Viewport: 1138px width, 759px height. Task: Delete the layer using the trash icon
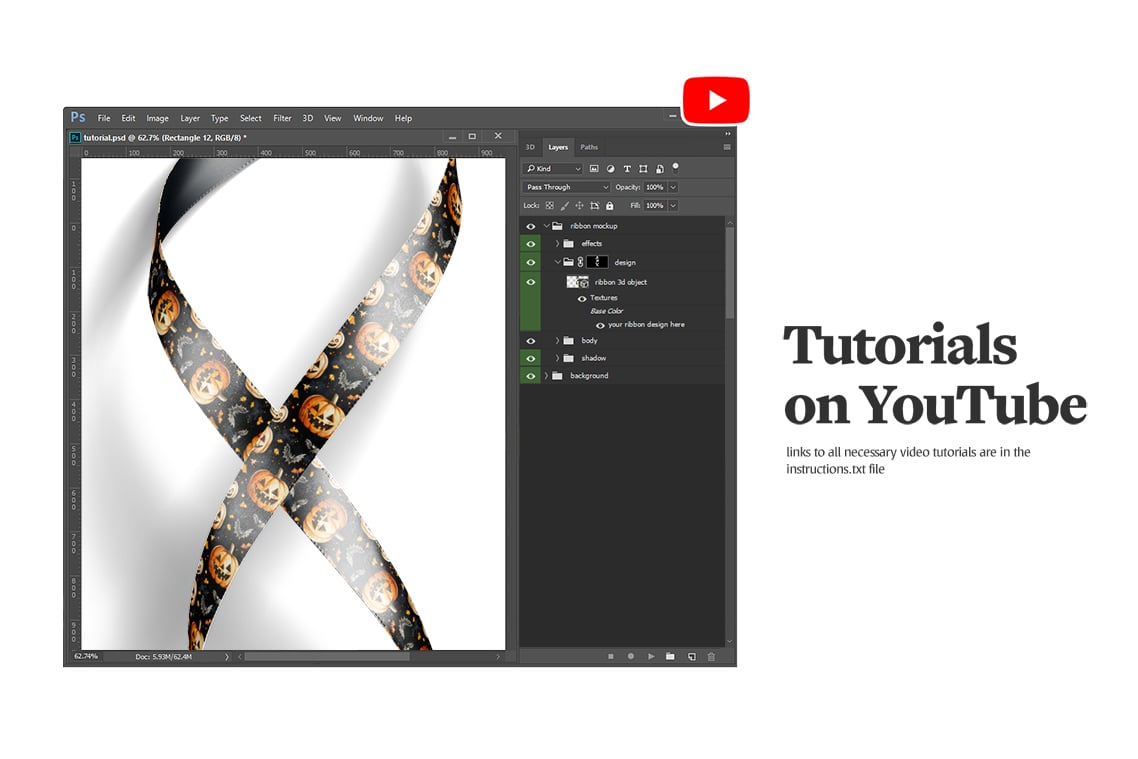coord(711,657)
